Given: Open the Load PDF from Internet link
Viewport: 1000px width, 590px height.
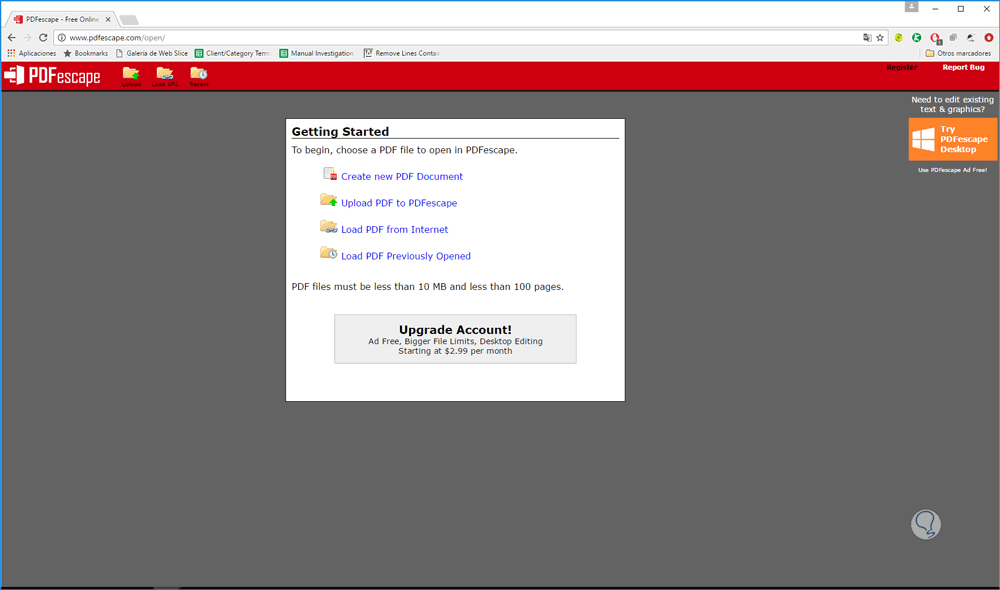Looking at the screenshot, I should 394,230.
